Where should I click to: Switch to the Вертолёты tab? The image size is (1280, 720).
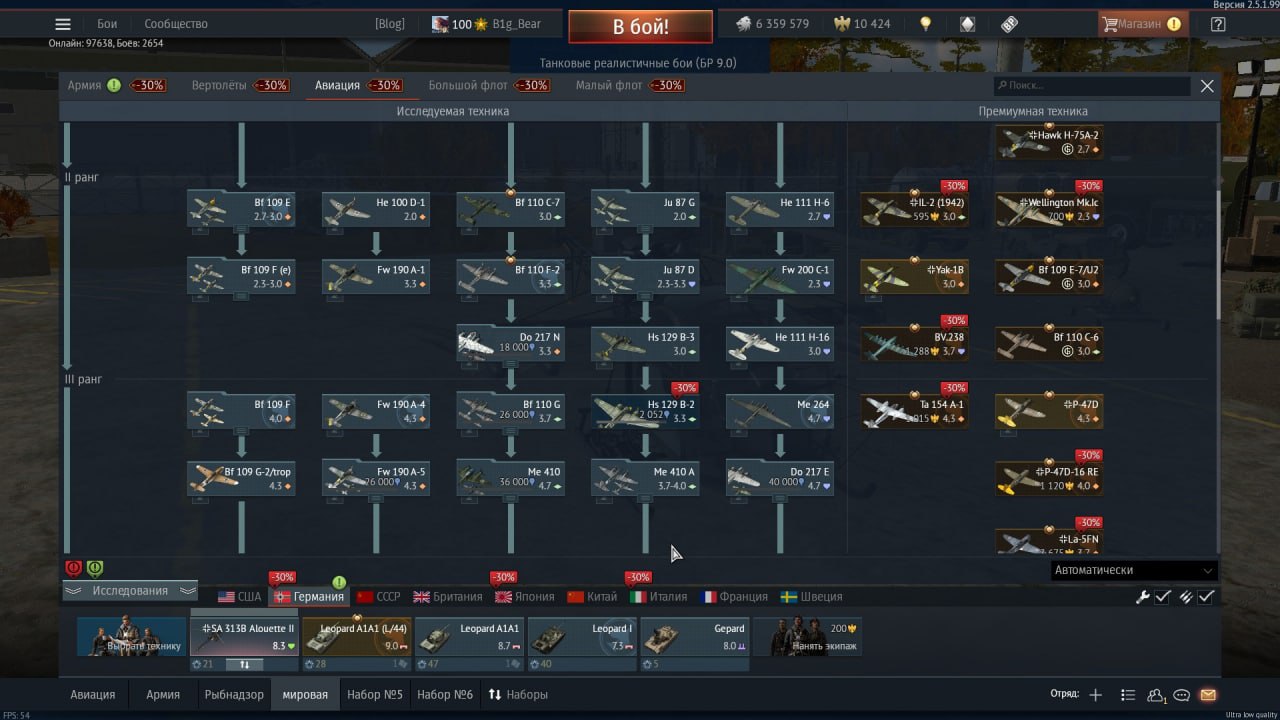[219, 86]
